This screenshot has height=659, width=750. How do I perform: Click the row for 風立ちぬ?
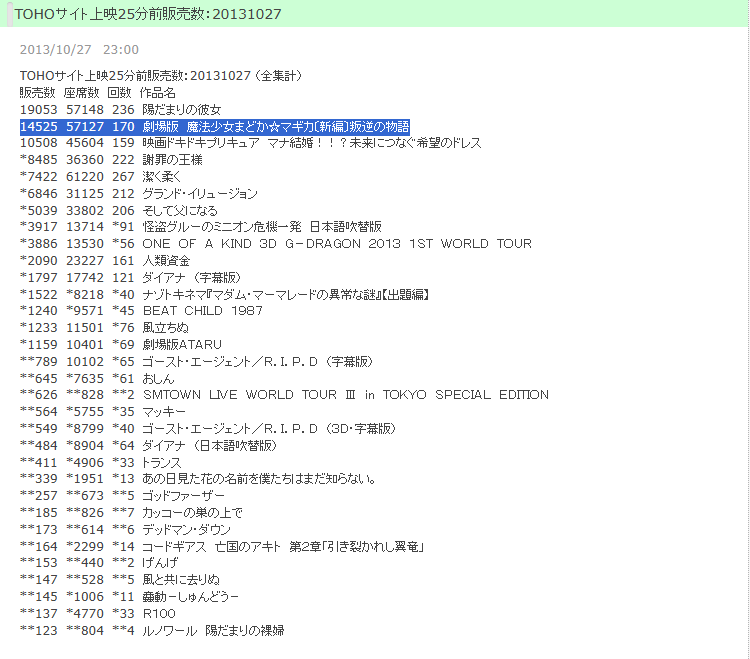tap(104, 328)
